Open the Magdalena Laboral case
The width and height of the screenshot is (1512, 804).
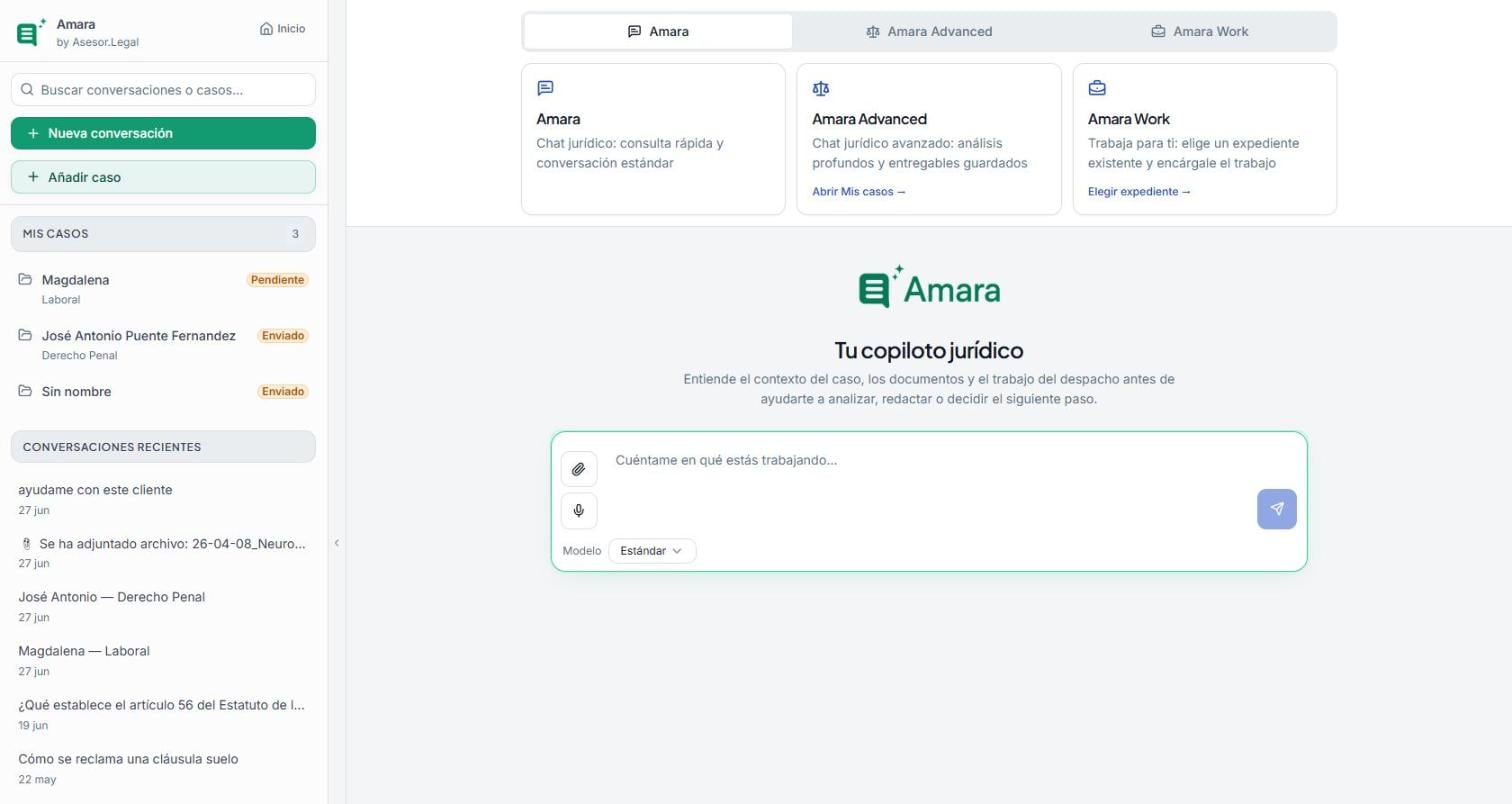tap(163, 288)
